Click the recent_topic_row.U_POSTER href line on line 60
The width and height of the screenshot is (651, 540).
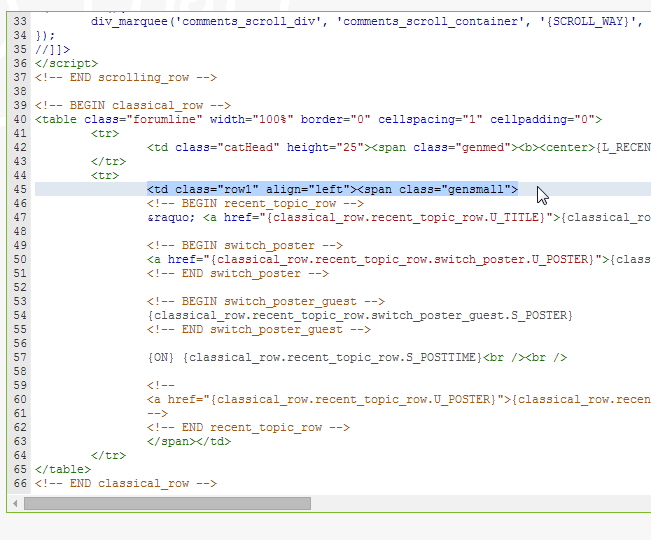[399, 399]
